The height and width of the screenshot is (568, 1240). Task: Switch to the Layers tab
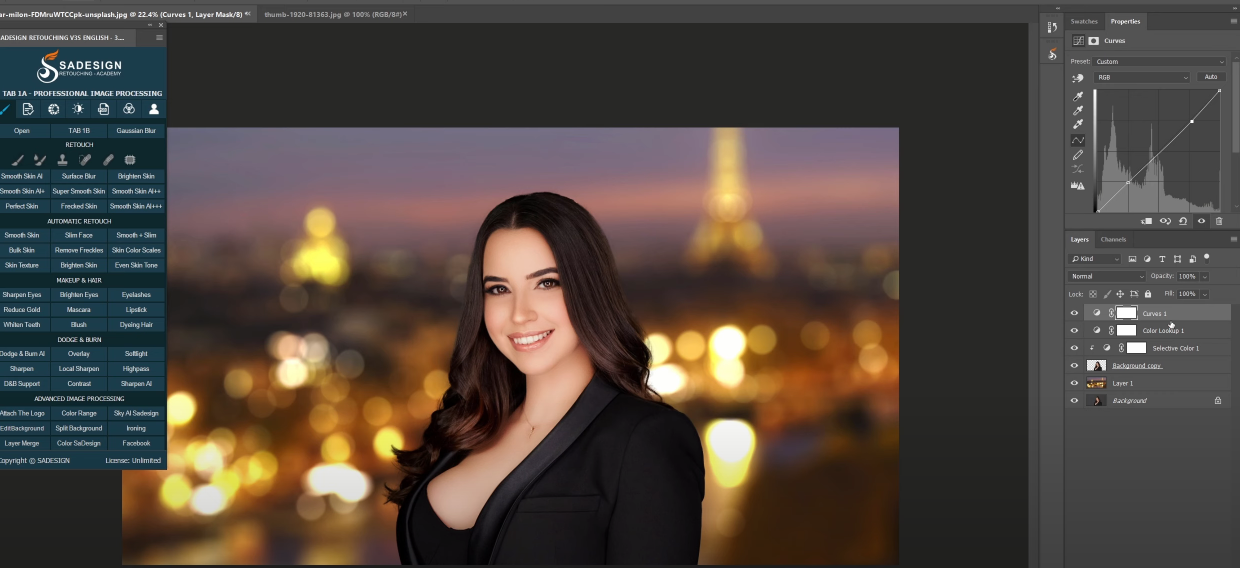(x=1080, y=239)
